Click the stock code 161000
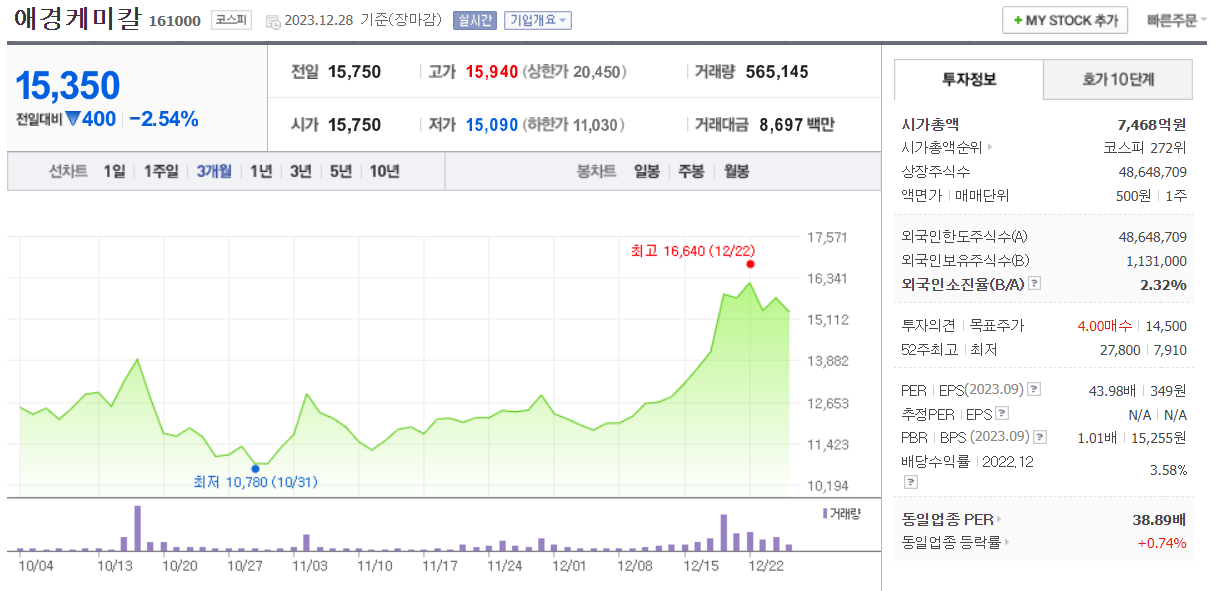The height and width of the screenshot is (591, 1225). (x=174, y=21)
